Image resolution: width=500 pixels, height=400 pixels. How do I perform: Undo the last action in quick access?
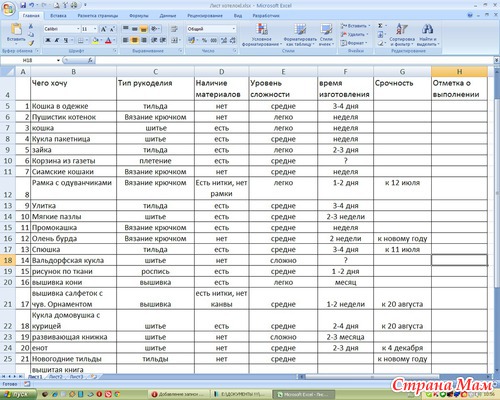point(32,5)
